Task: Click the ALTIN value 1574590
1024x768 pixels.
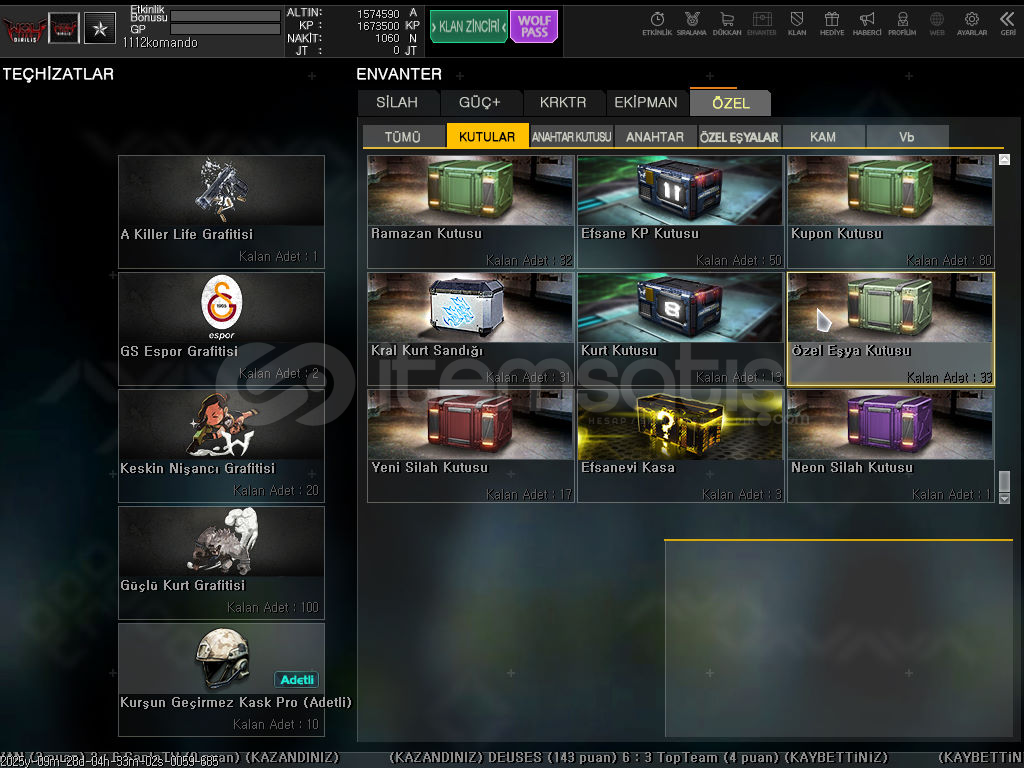Action: 378,14
